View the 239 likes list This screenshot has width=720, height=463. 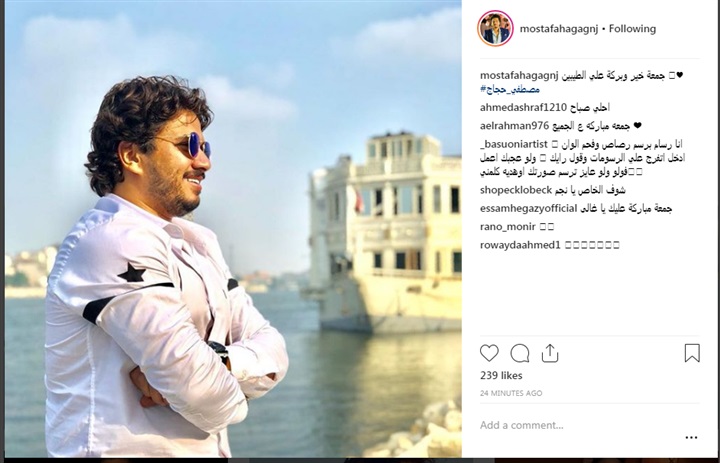point(501,375)
